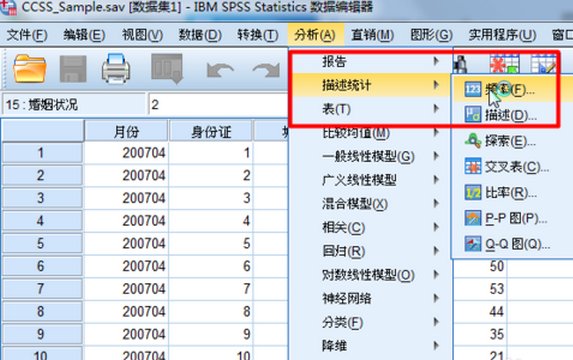This screenshot has width=573, height=360.
Task: Click the Q-Q plot icon
Action: 473,244
